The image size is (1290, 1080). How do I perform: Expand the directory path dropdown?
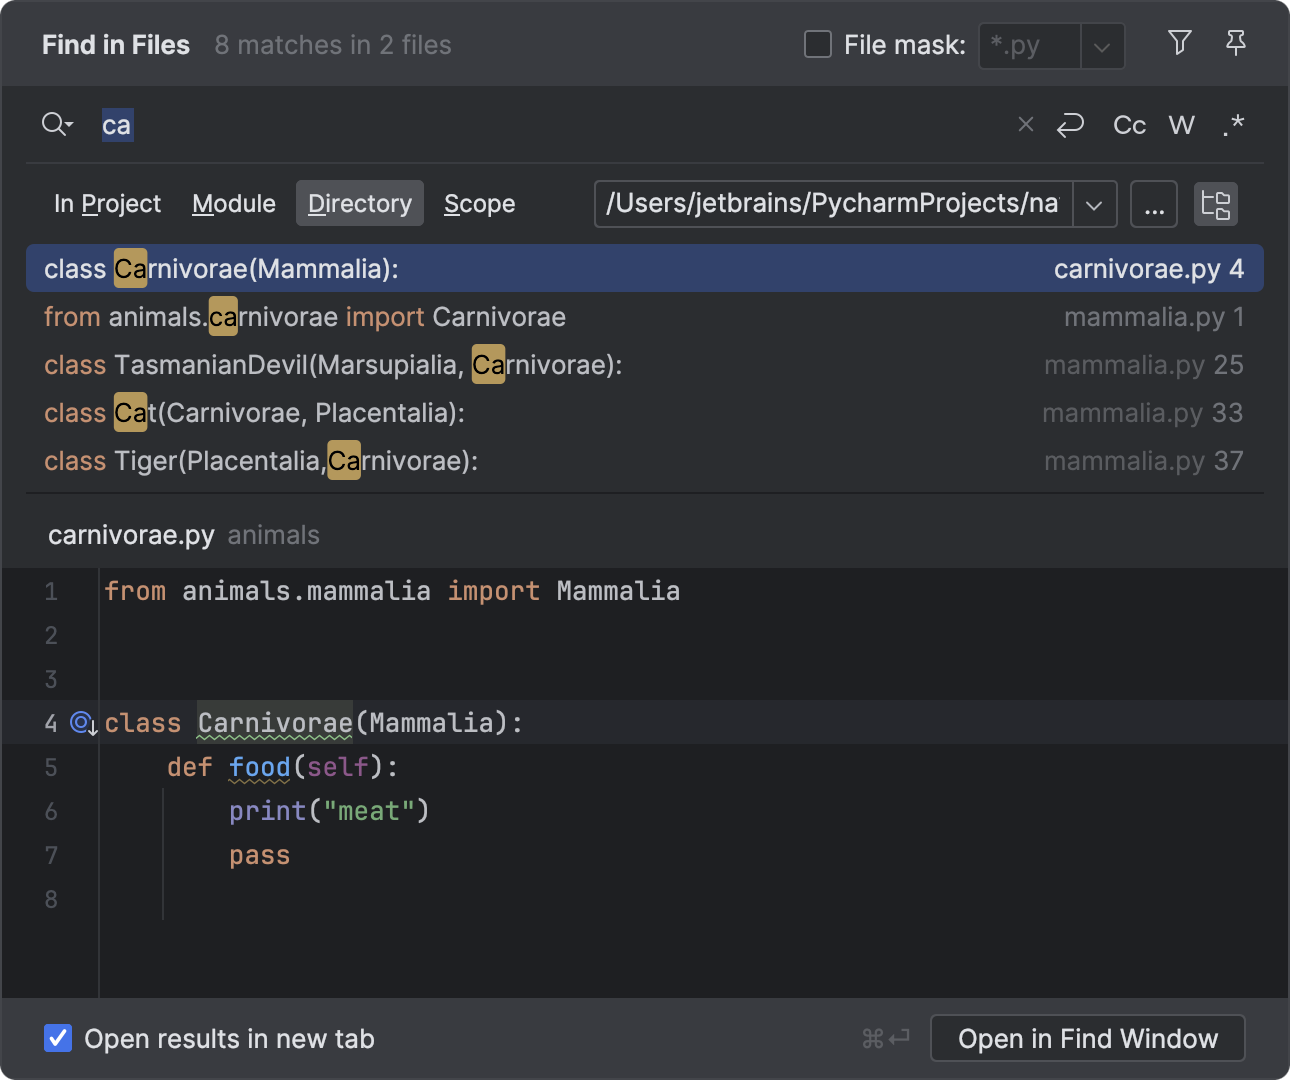(1095, 204)
